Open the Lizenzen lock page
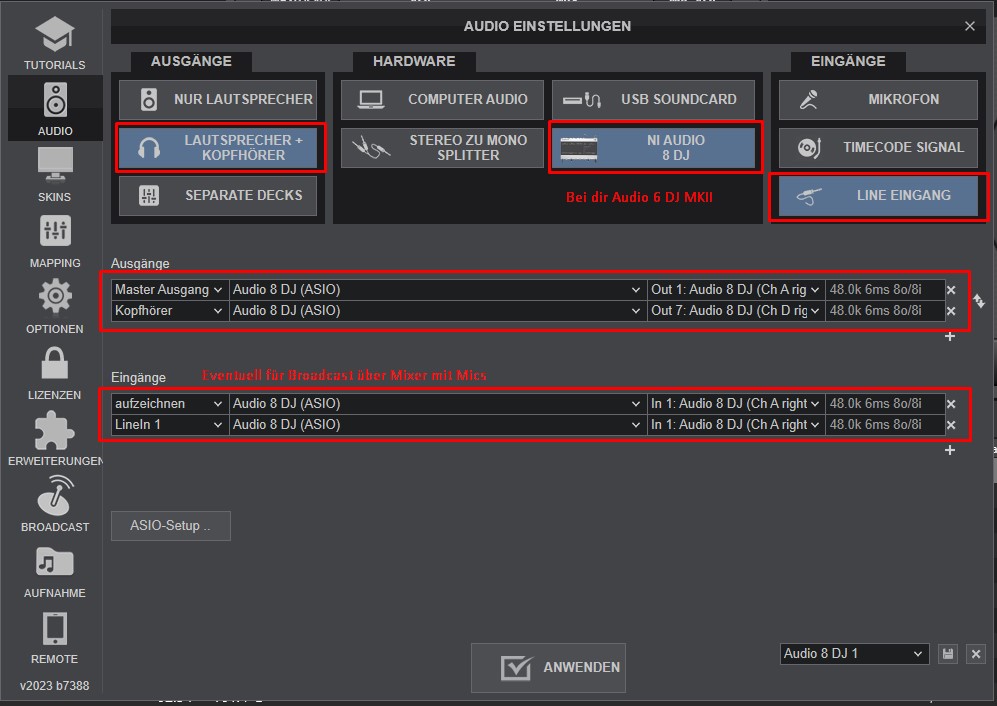 (x=55, y=373)
